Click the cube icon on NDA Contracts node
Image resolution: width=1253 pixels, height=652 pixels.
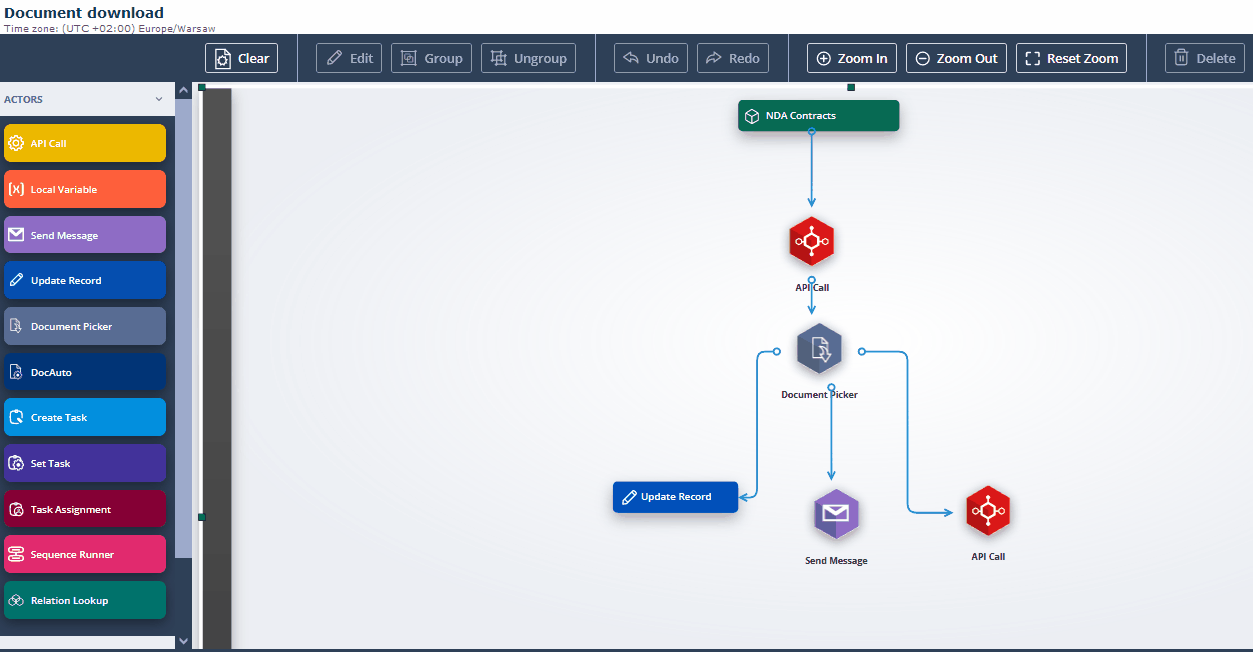click(x=752, y=116)
